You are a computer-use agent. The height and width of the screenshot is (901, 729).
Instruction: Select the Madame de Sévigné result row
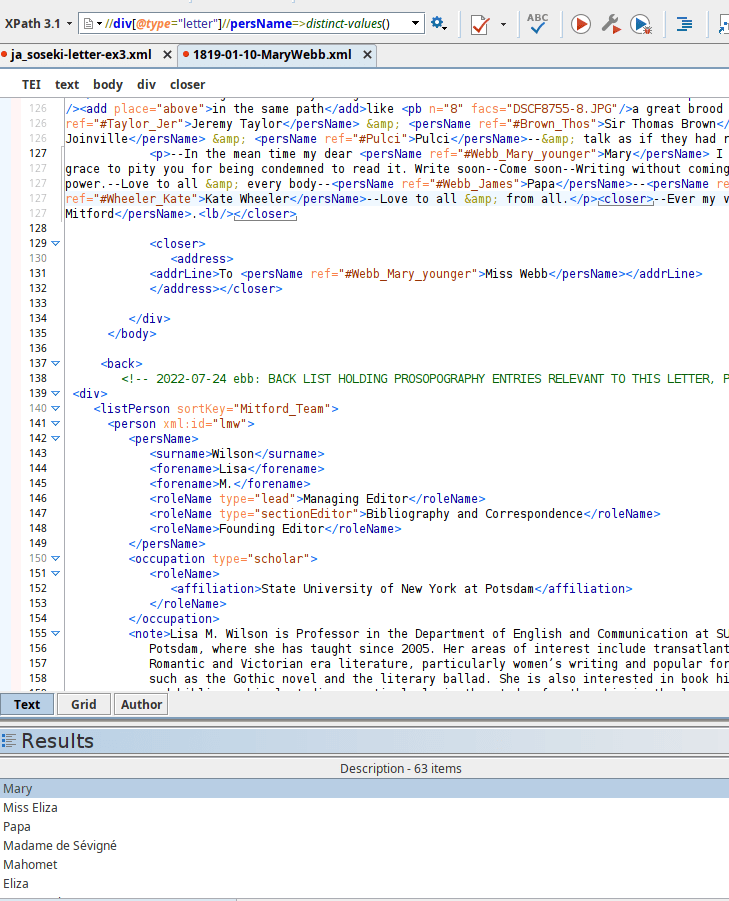pos(364,845)
